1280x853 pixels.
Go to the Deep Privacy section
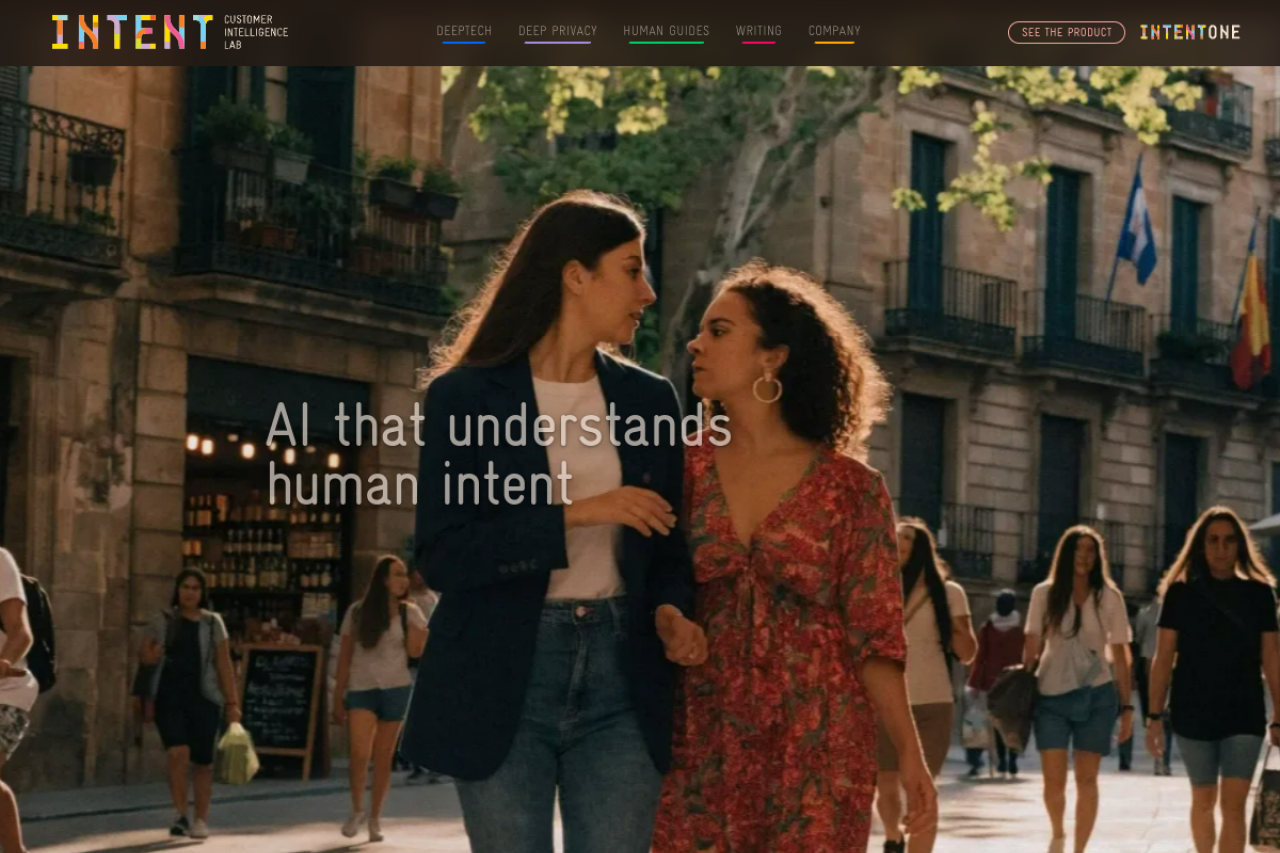click(558, 31)
